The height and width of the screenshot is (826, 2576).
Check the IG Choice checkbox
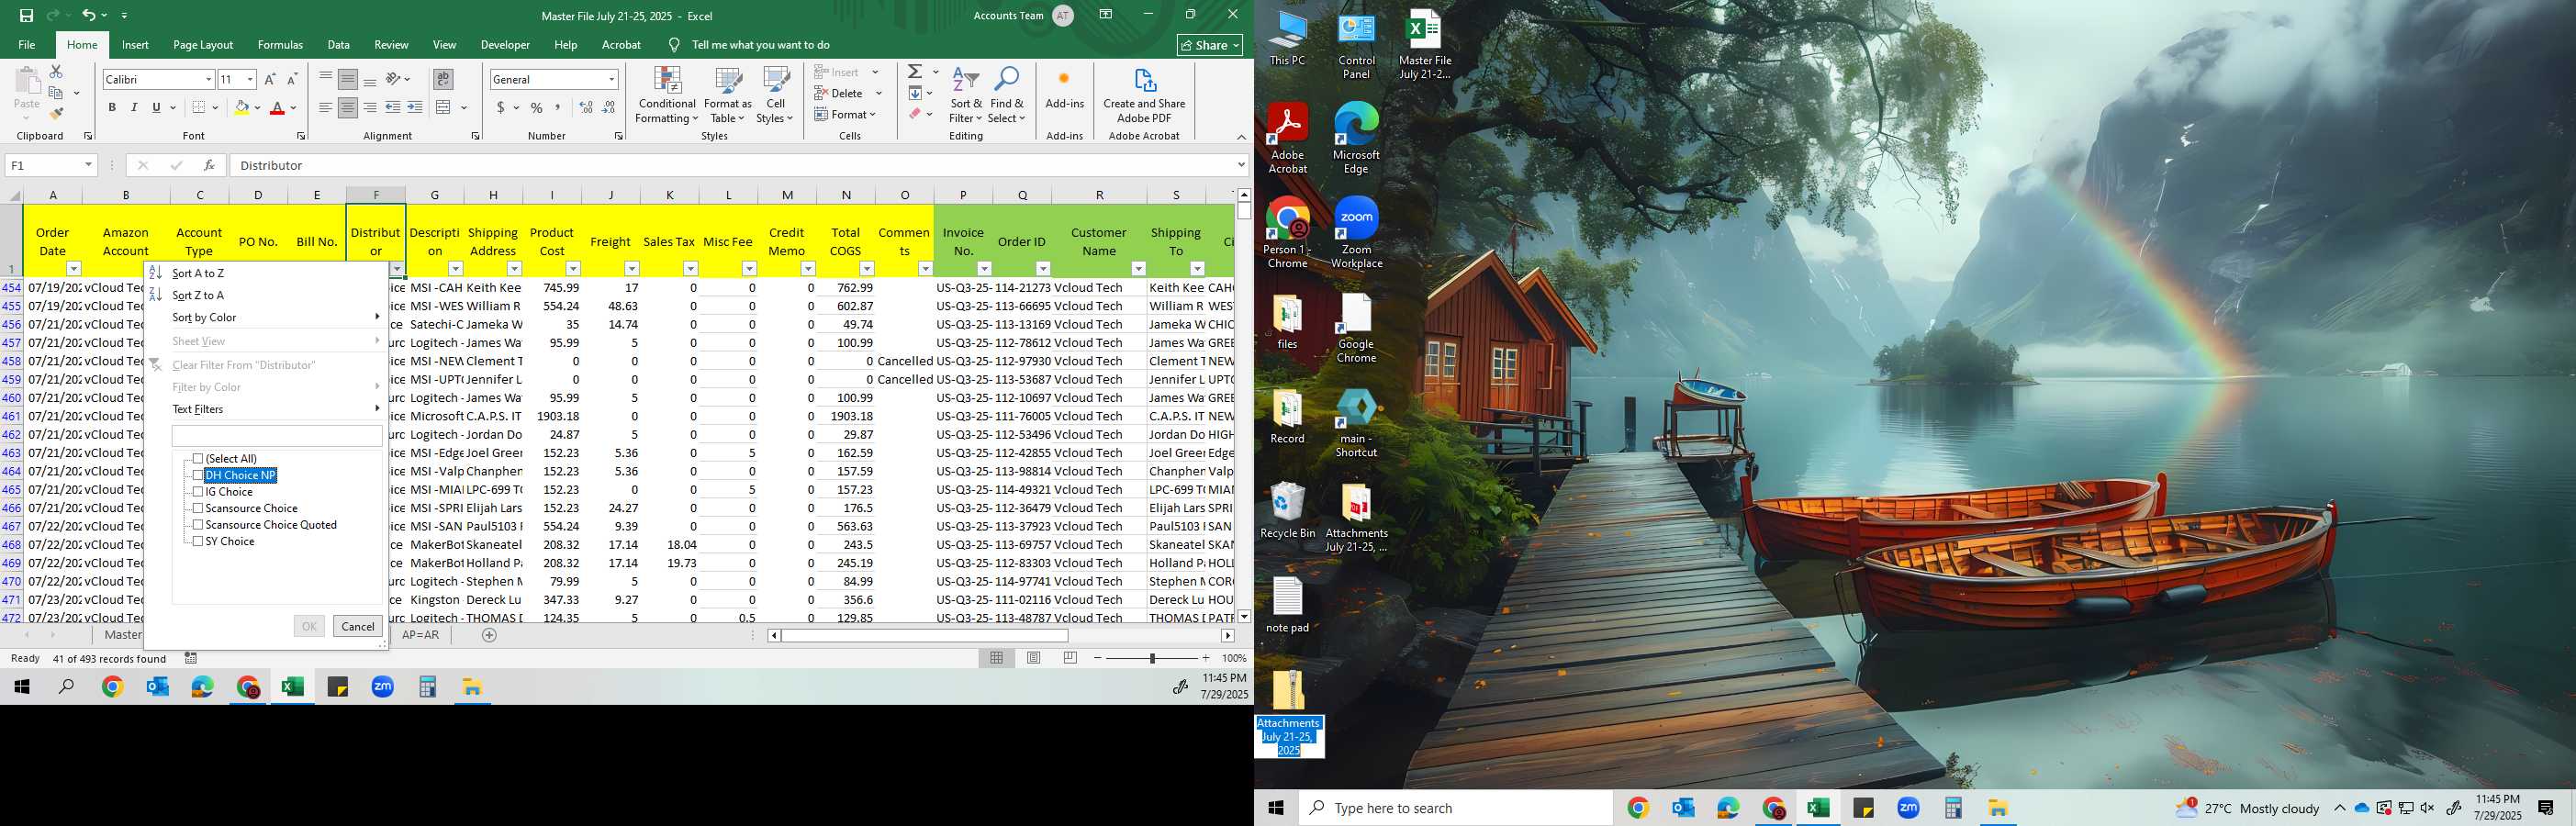[x=198, y=492]
